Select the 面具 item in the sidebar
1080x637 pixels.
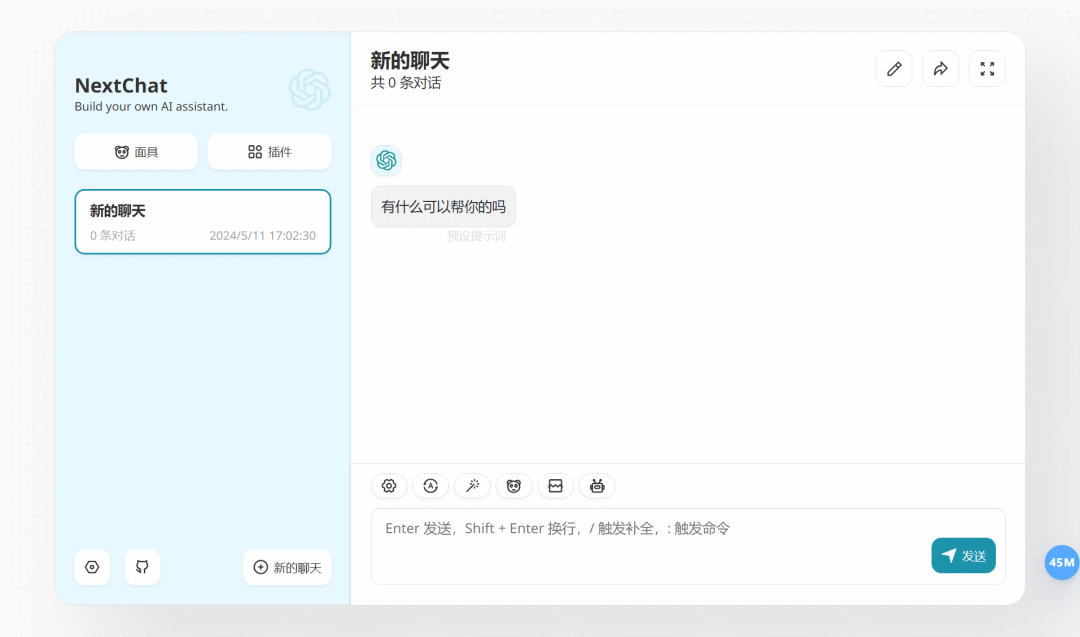point(136,151)
